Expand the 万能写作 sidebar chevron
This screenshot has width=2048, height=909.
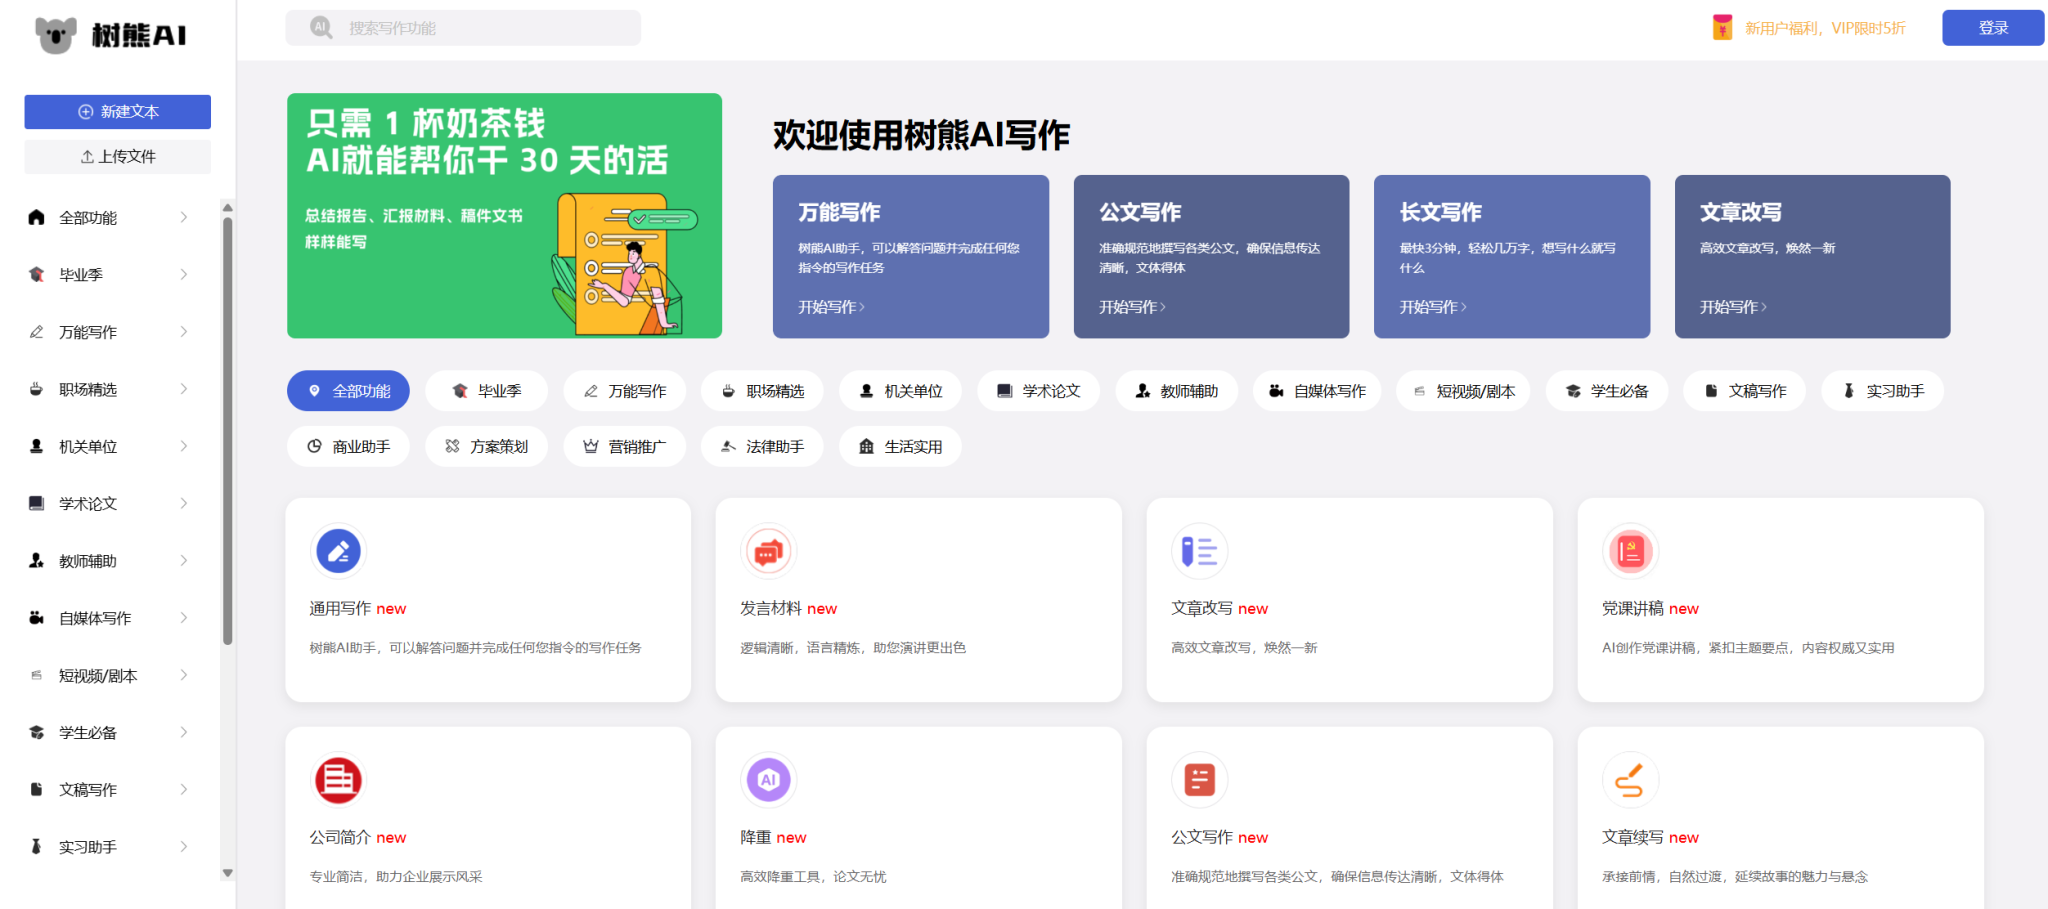184,331
